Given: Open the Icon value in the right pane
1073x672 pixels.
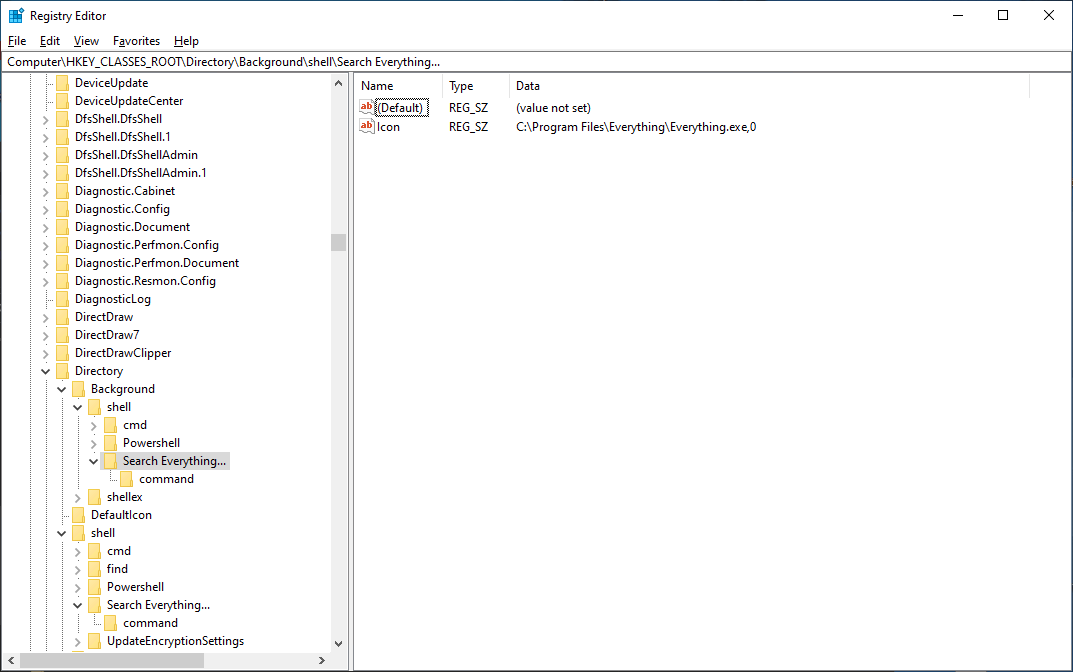Looking at the screenshot, I should pyautogui.click(x=385, y=126).
